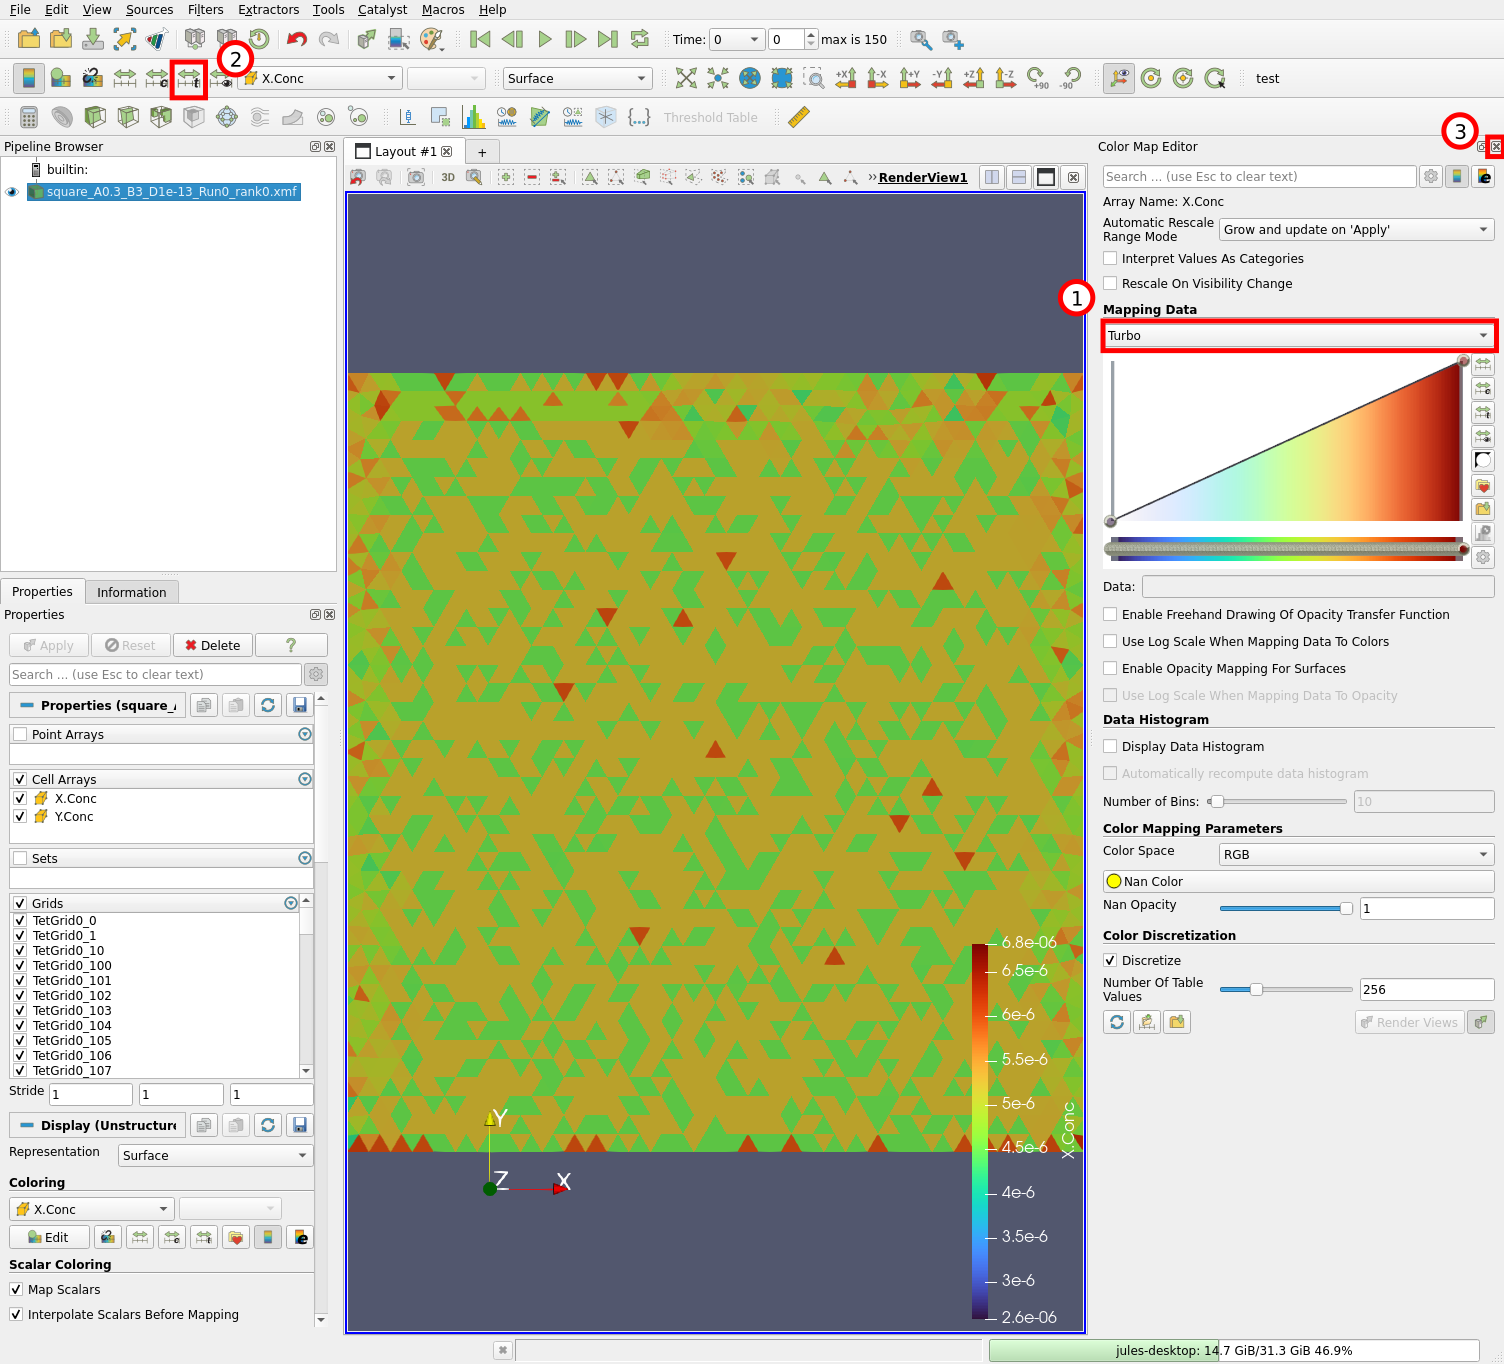Click Reset Camera icon
Screen dimensions: 1504x1364
point(686,78)
